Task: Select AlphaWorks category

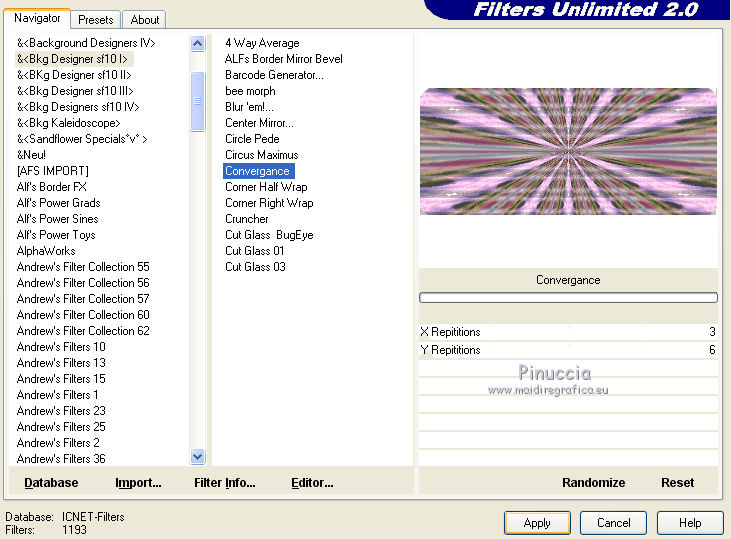Action: (46, 251)
